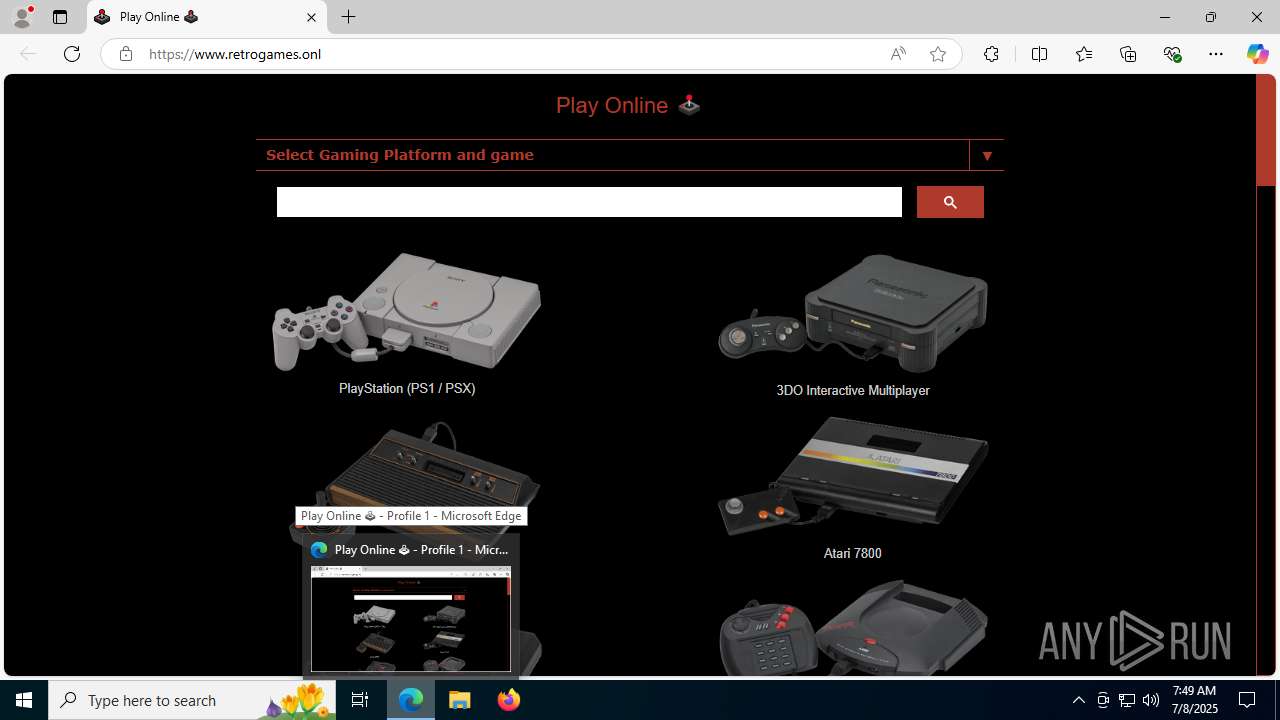This screenshot has width=1280, height=720.
Task: Toggle Split screen view icon
Action: (x=1039, y=54)
